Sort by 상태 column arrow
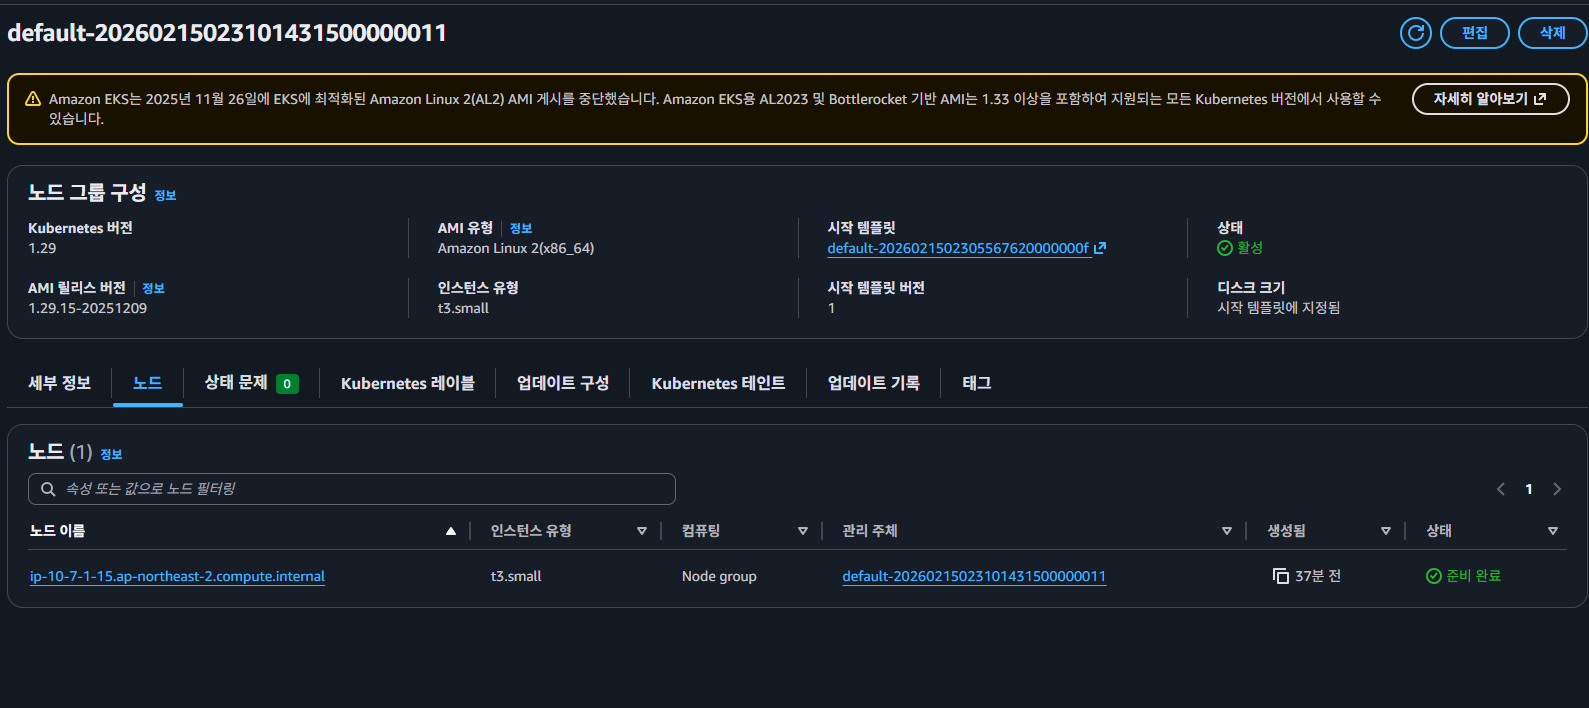 click(x=1552, y=531)
